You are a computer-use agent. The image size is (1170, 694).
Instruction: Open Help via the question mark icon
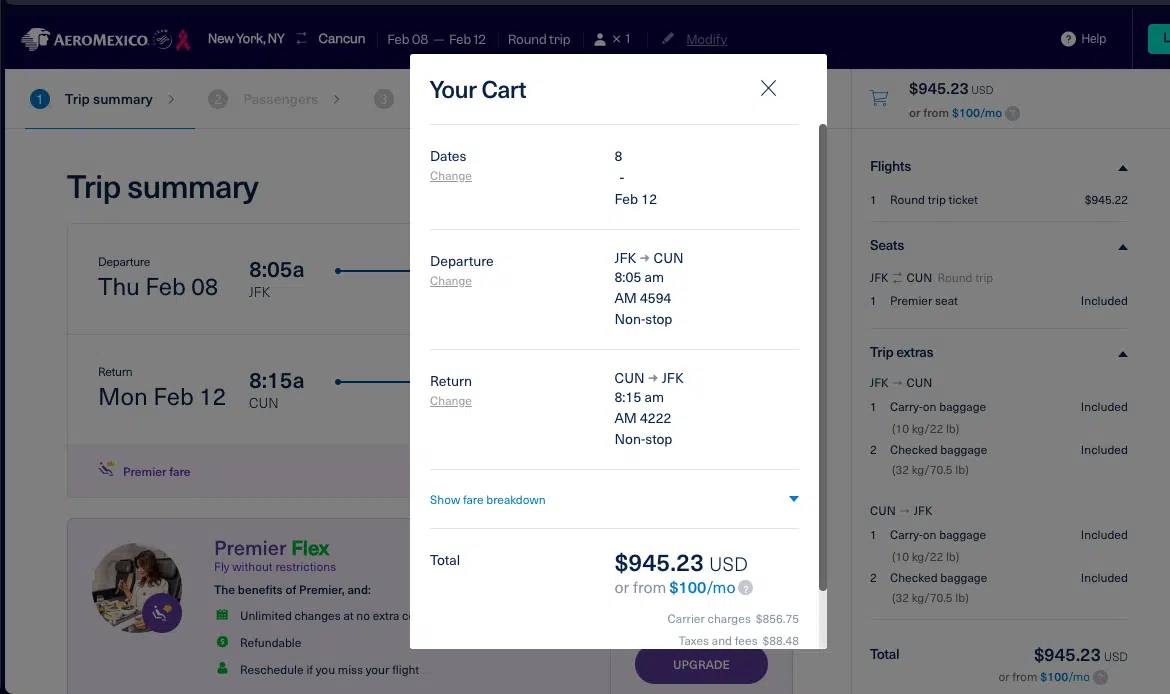tap(1066, 39)
